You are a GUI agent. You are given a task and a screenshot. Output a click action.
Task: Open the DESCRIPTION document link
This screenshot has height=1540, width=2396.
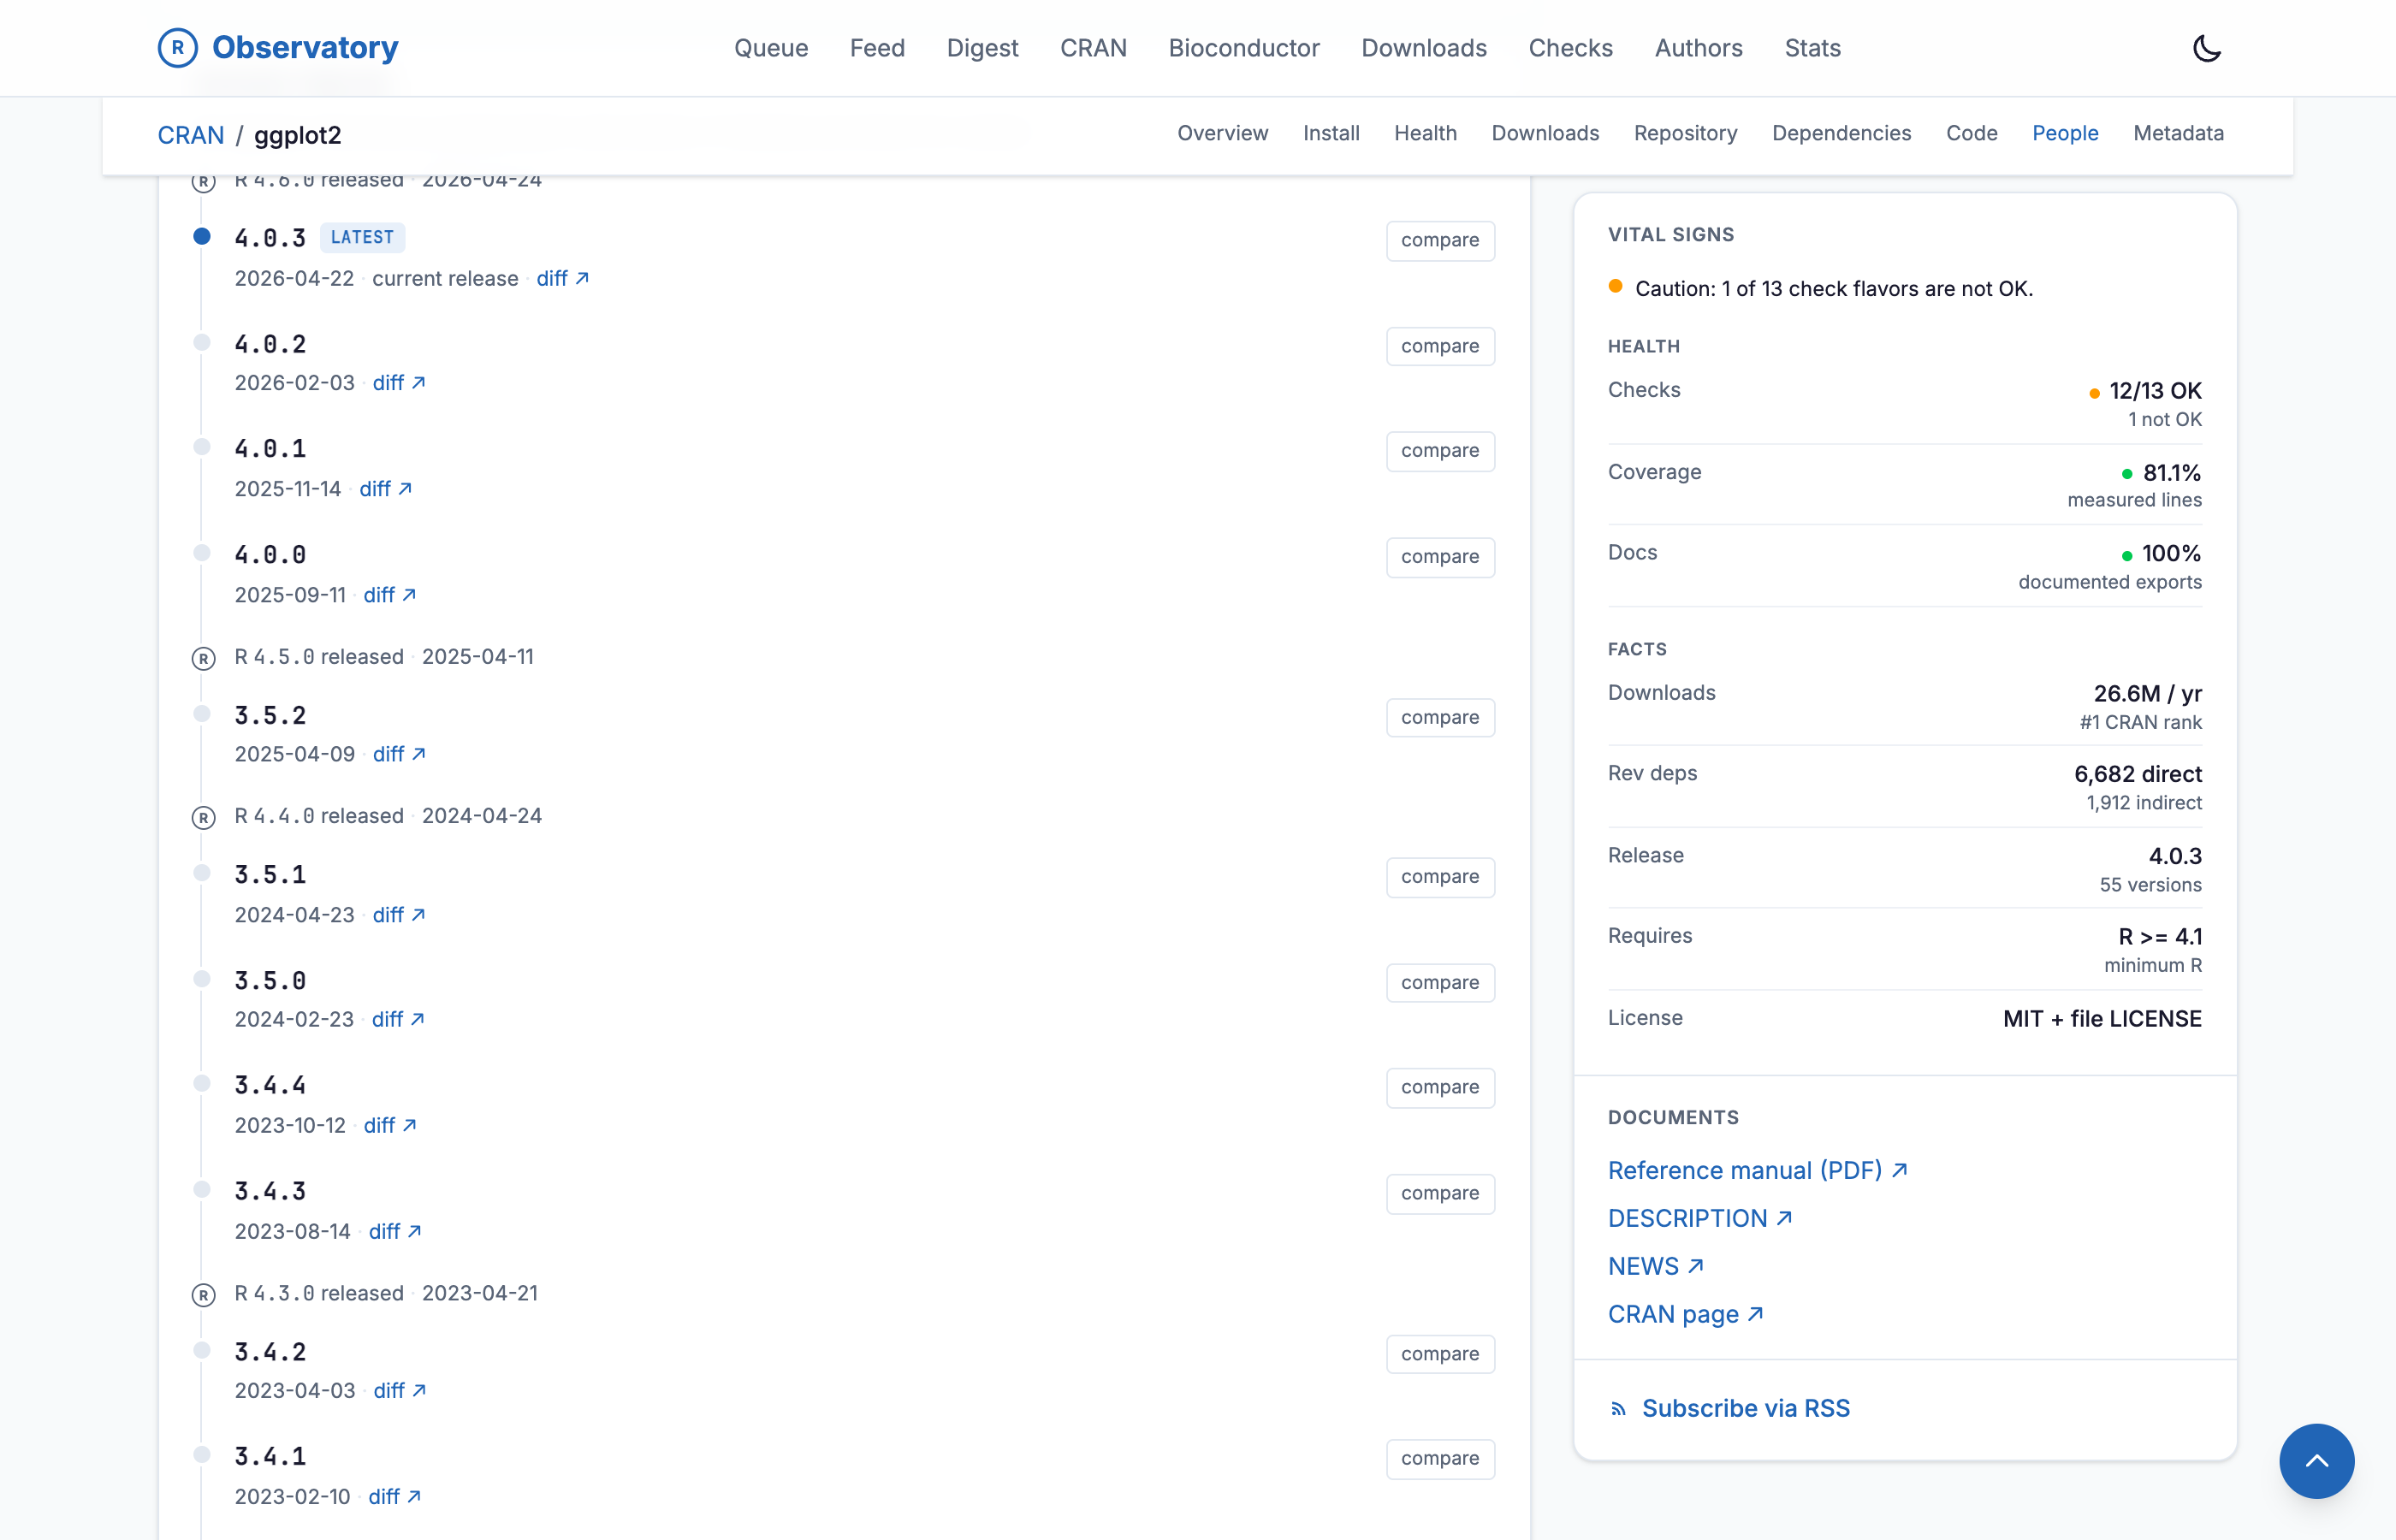click(1699, 1219)
